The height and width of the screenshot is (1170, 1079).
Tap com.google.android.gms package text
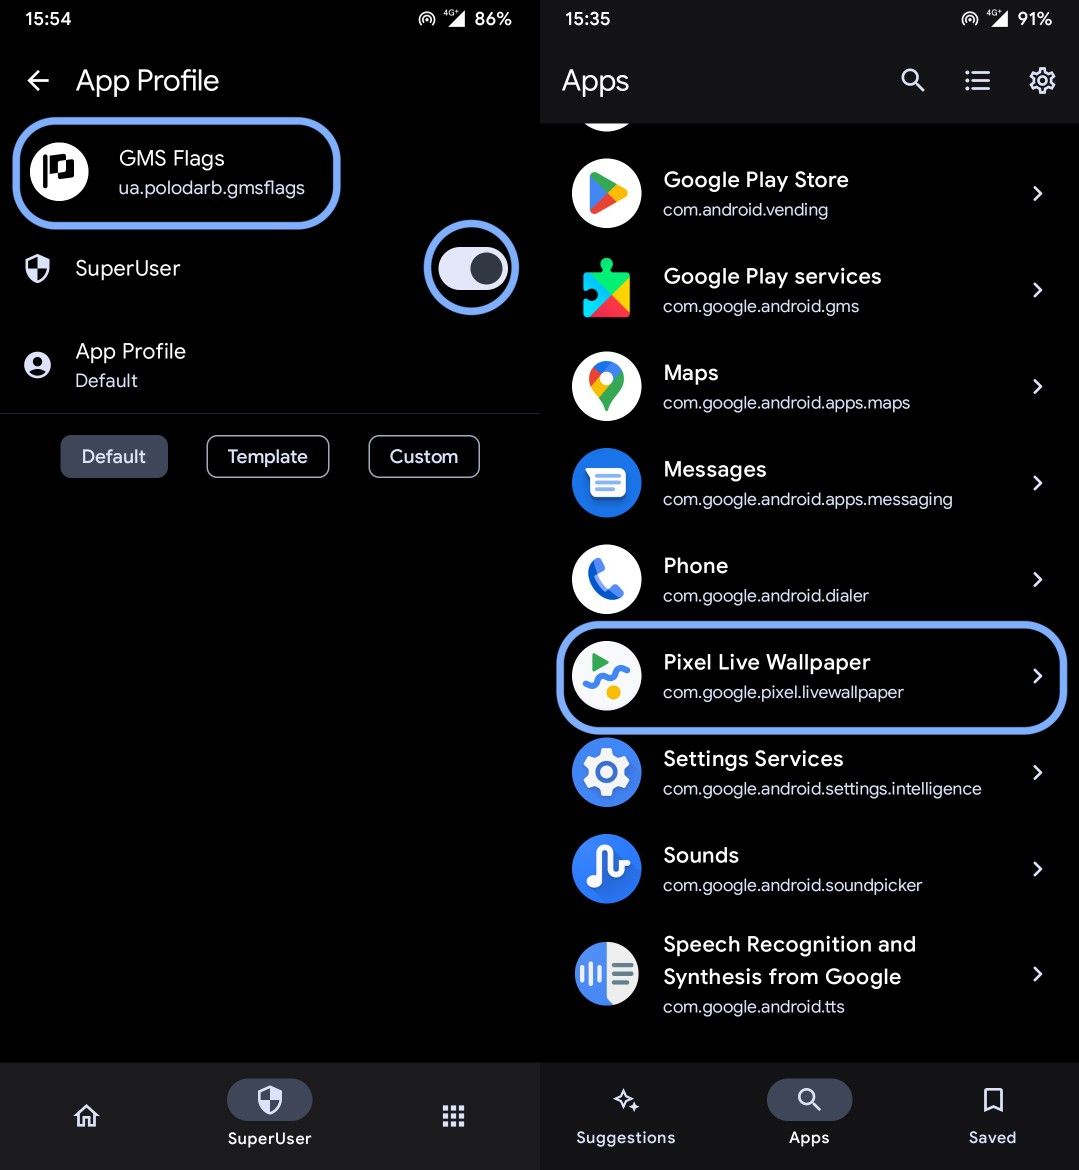tap(760, 306)
